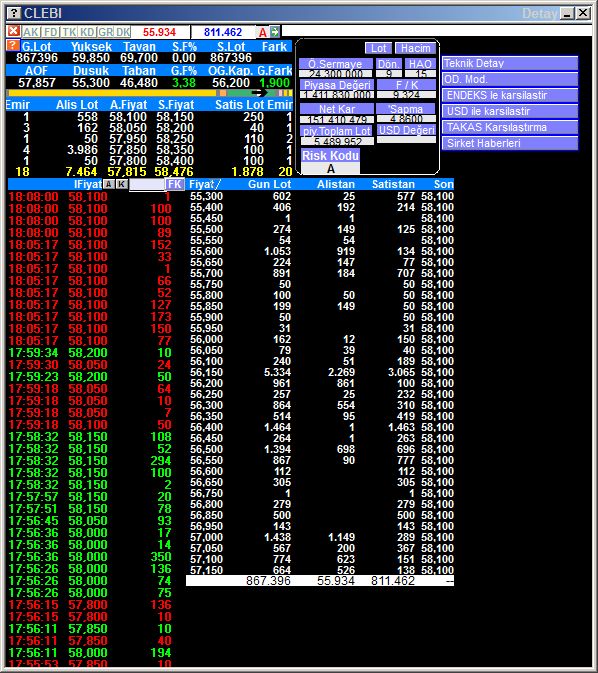Click ENDEKS ile karsilastir button
Image resolution: width=598 pixels, height=673 pixels.
coord(510,95)
